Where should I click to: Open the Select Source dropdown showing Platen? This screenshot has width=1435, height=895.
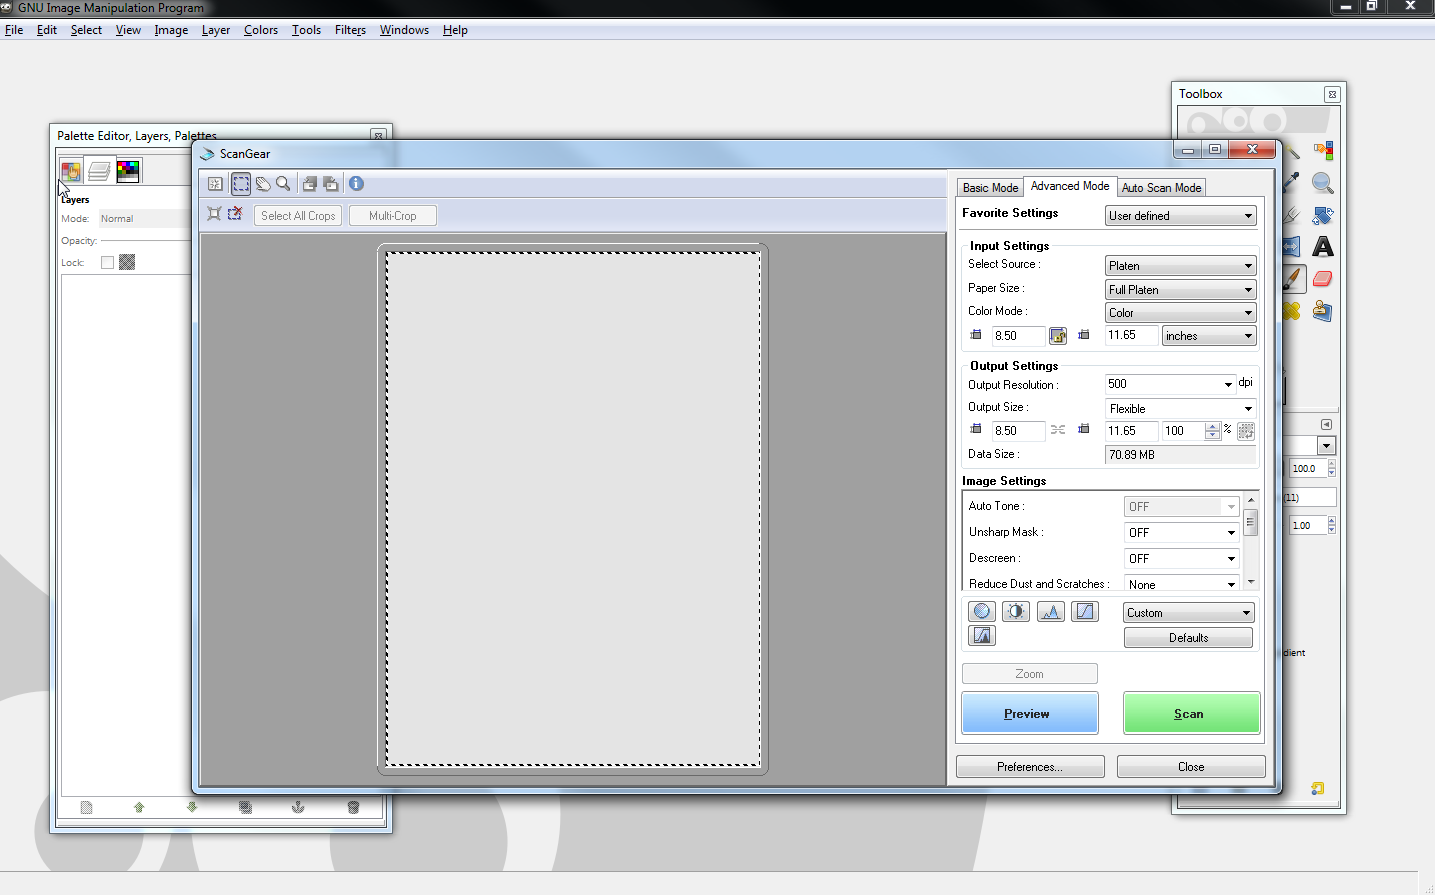tap(1181, 266)
